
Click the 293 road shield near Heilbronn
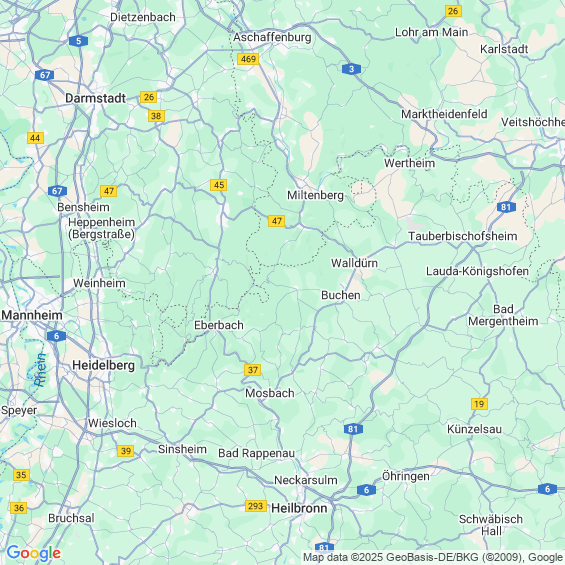point(255,506)
